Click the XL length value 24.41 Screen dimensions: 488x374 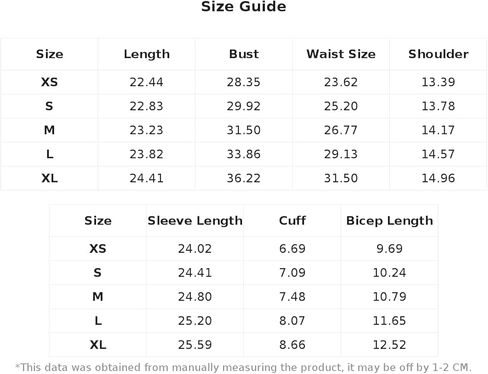pos(146,178)
